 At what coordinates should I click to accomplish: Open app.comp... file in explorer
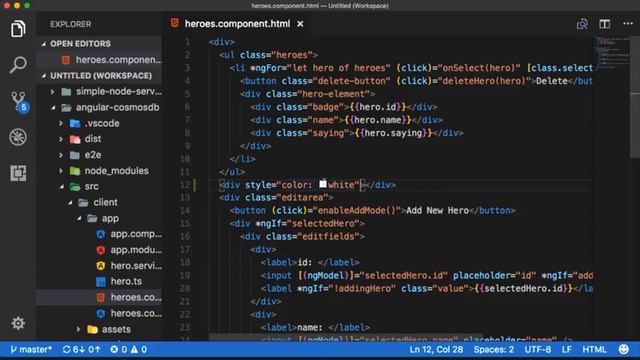coord(100,234)
